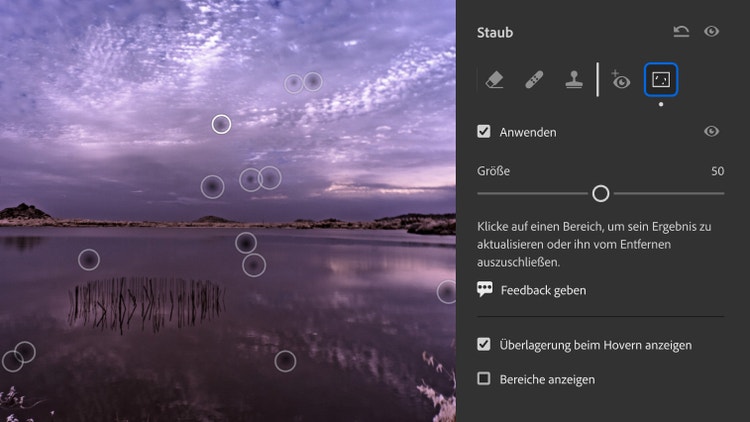The width and height of the screenshot is (750, 422).
Task: Disable Überlagerung beim Hovern anzeigen checkbox
Action: [x=484, y=344]
